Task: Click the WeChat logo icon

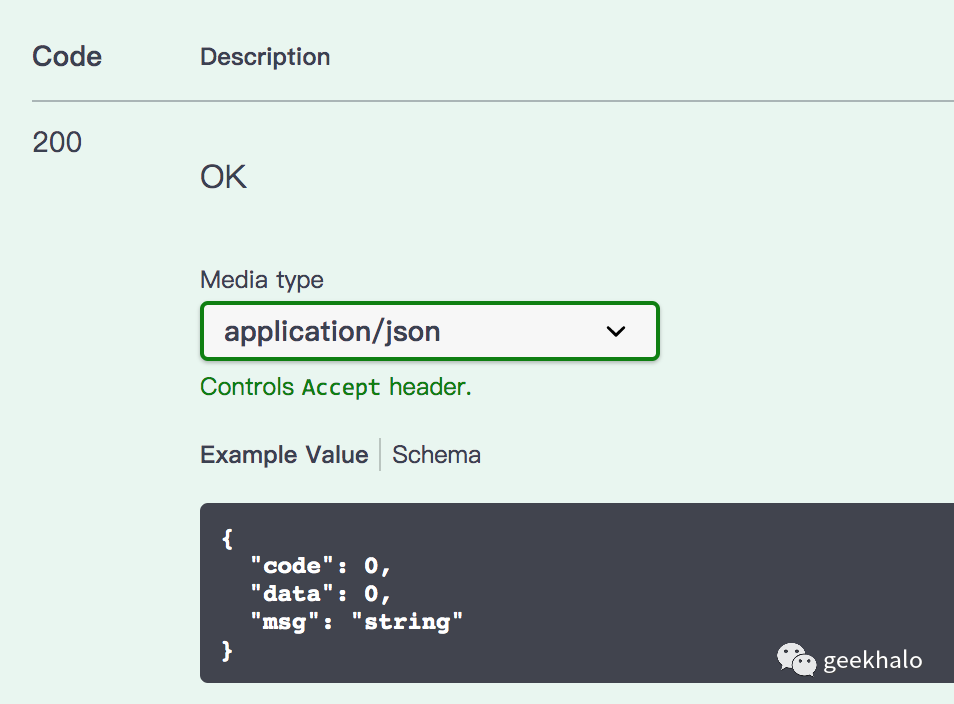Action: tap(797, 660)
